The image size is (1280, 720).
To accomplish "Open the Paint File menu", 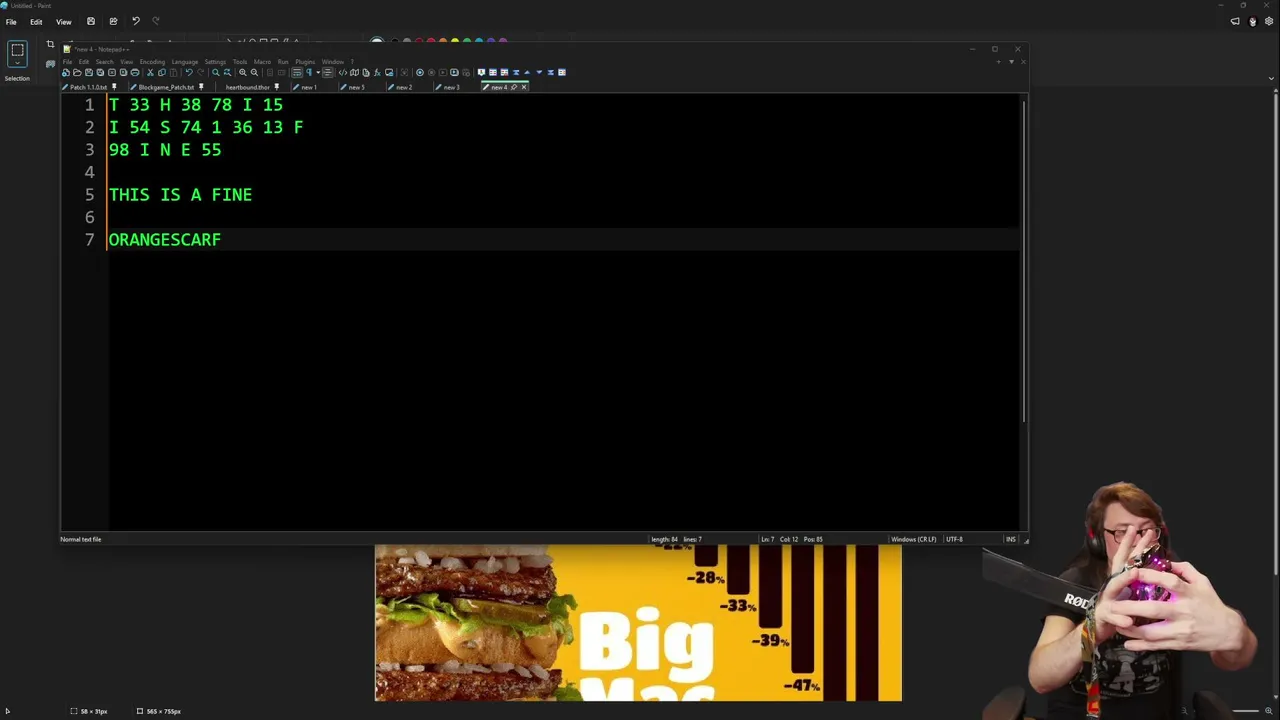I will 11,22.
